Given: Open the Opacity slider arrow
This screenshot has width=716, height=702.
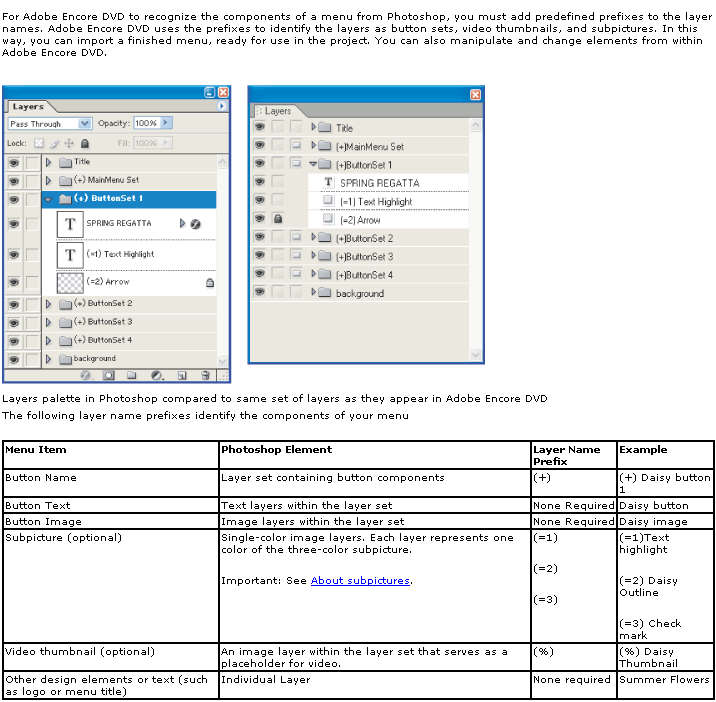Looking at the screenshot, I should click(x=166, y=123).
